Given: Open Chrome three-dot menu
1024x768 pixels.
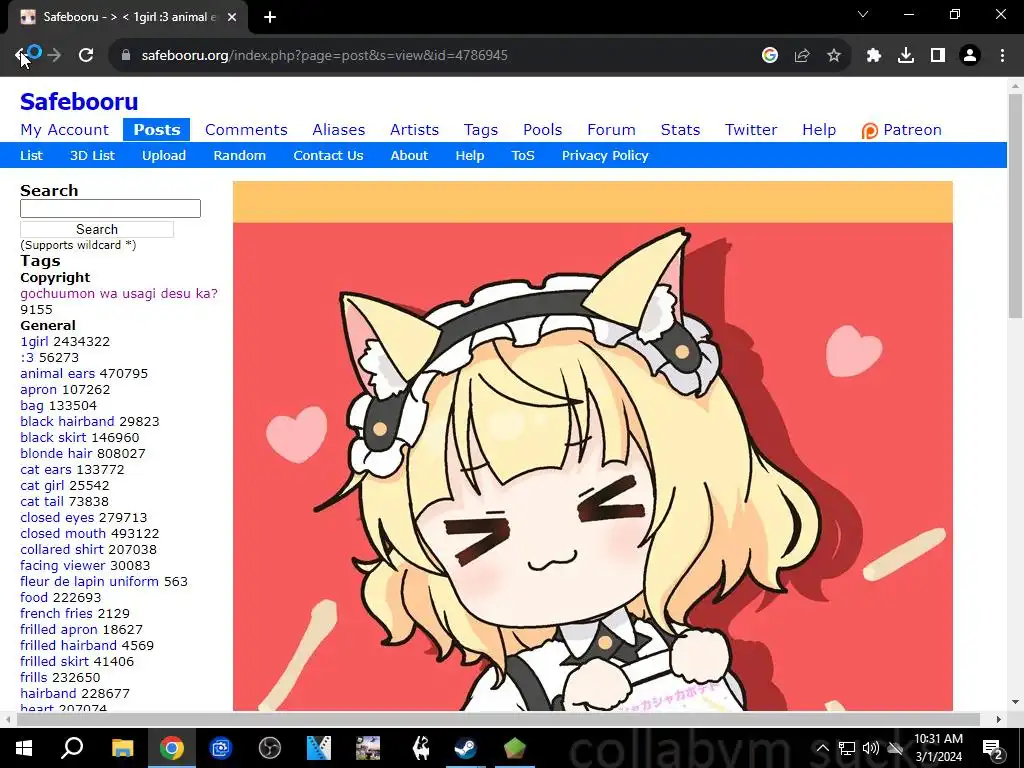Looking at the screenshot, I should tap(1002, 56).
